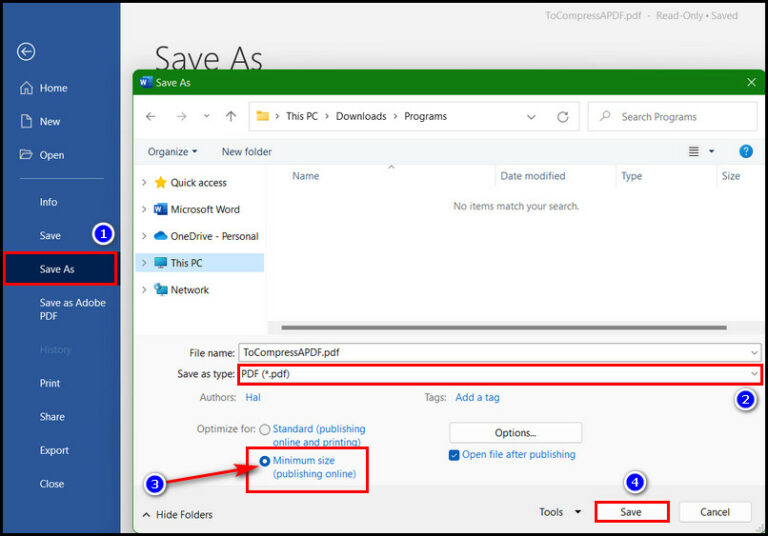Click the File name input field
Screen dimensions: 768x536
pos(493,352)
